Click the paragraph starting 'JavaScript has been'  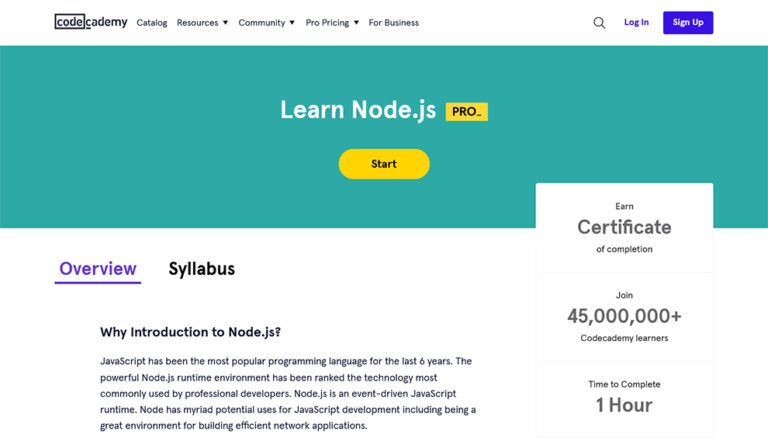288,393
